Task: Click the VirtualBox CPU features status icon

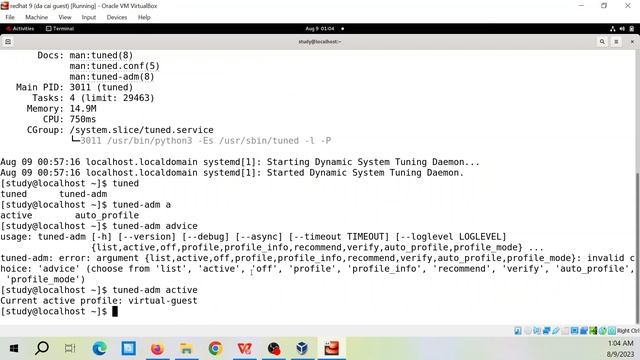Action: pyautogui.click(x=593, y=331)
